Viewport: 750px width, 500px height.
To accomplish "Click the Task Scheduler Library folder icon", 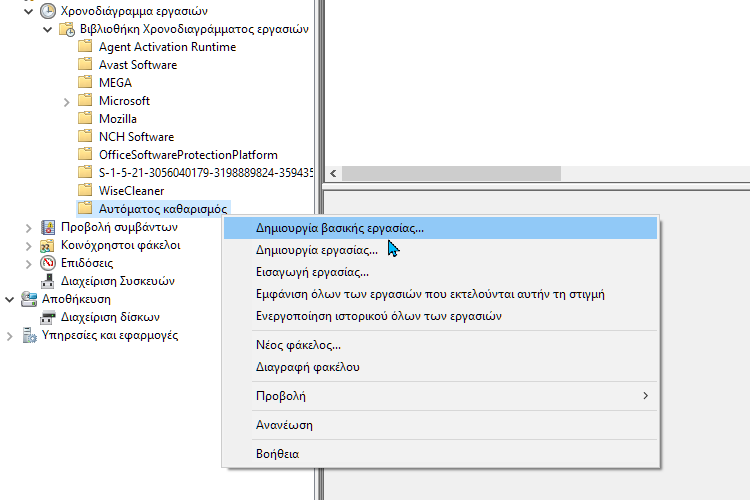I will 66,29.
